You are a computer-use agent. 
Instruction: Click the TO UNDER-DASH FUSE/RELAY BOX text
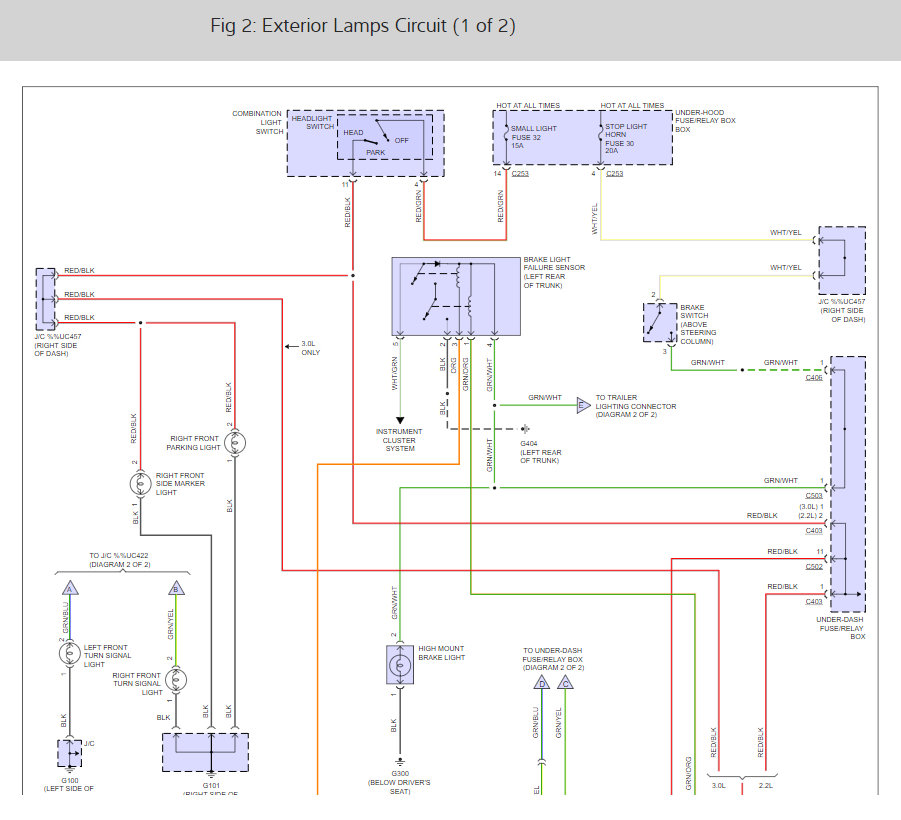553,659
